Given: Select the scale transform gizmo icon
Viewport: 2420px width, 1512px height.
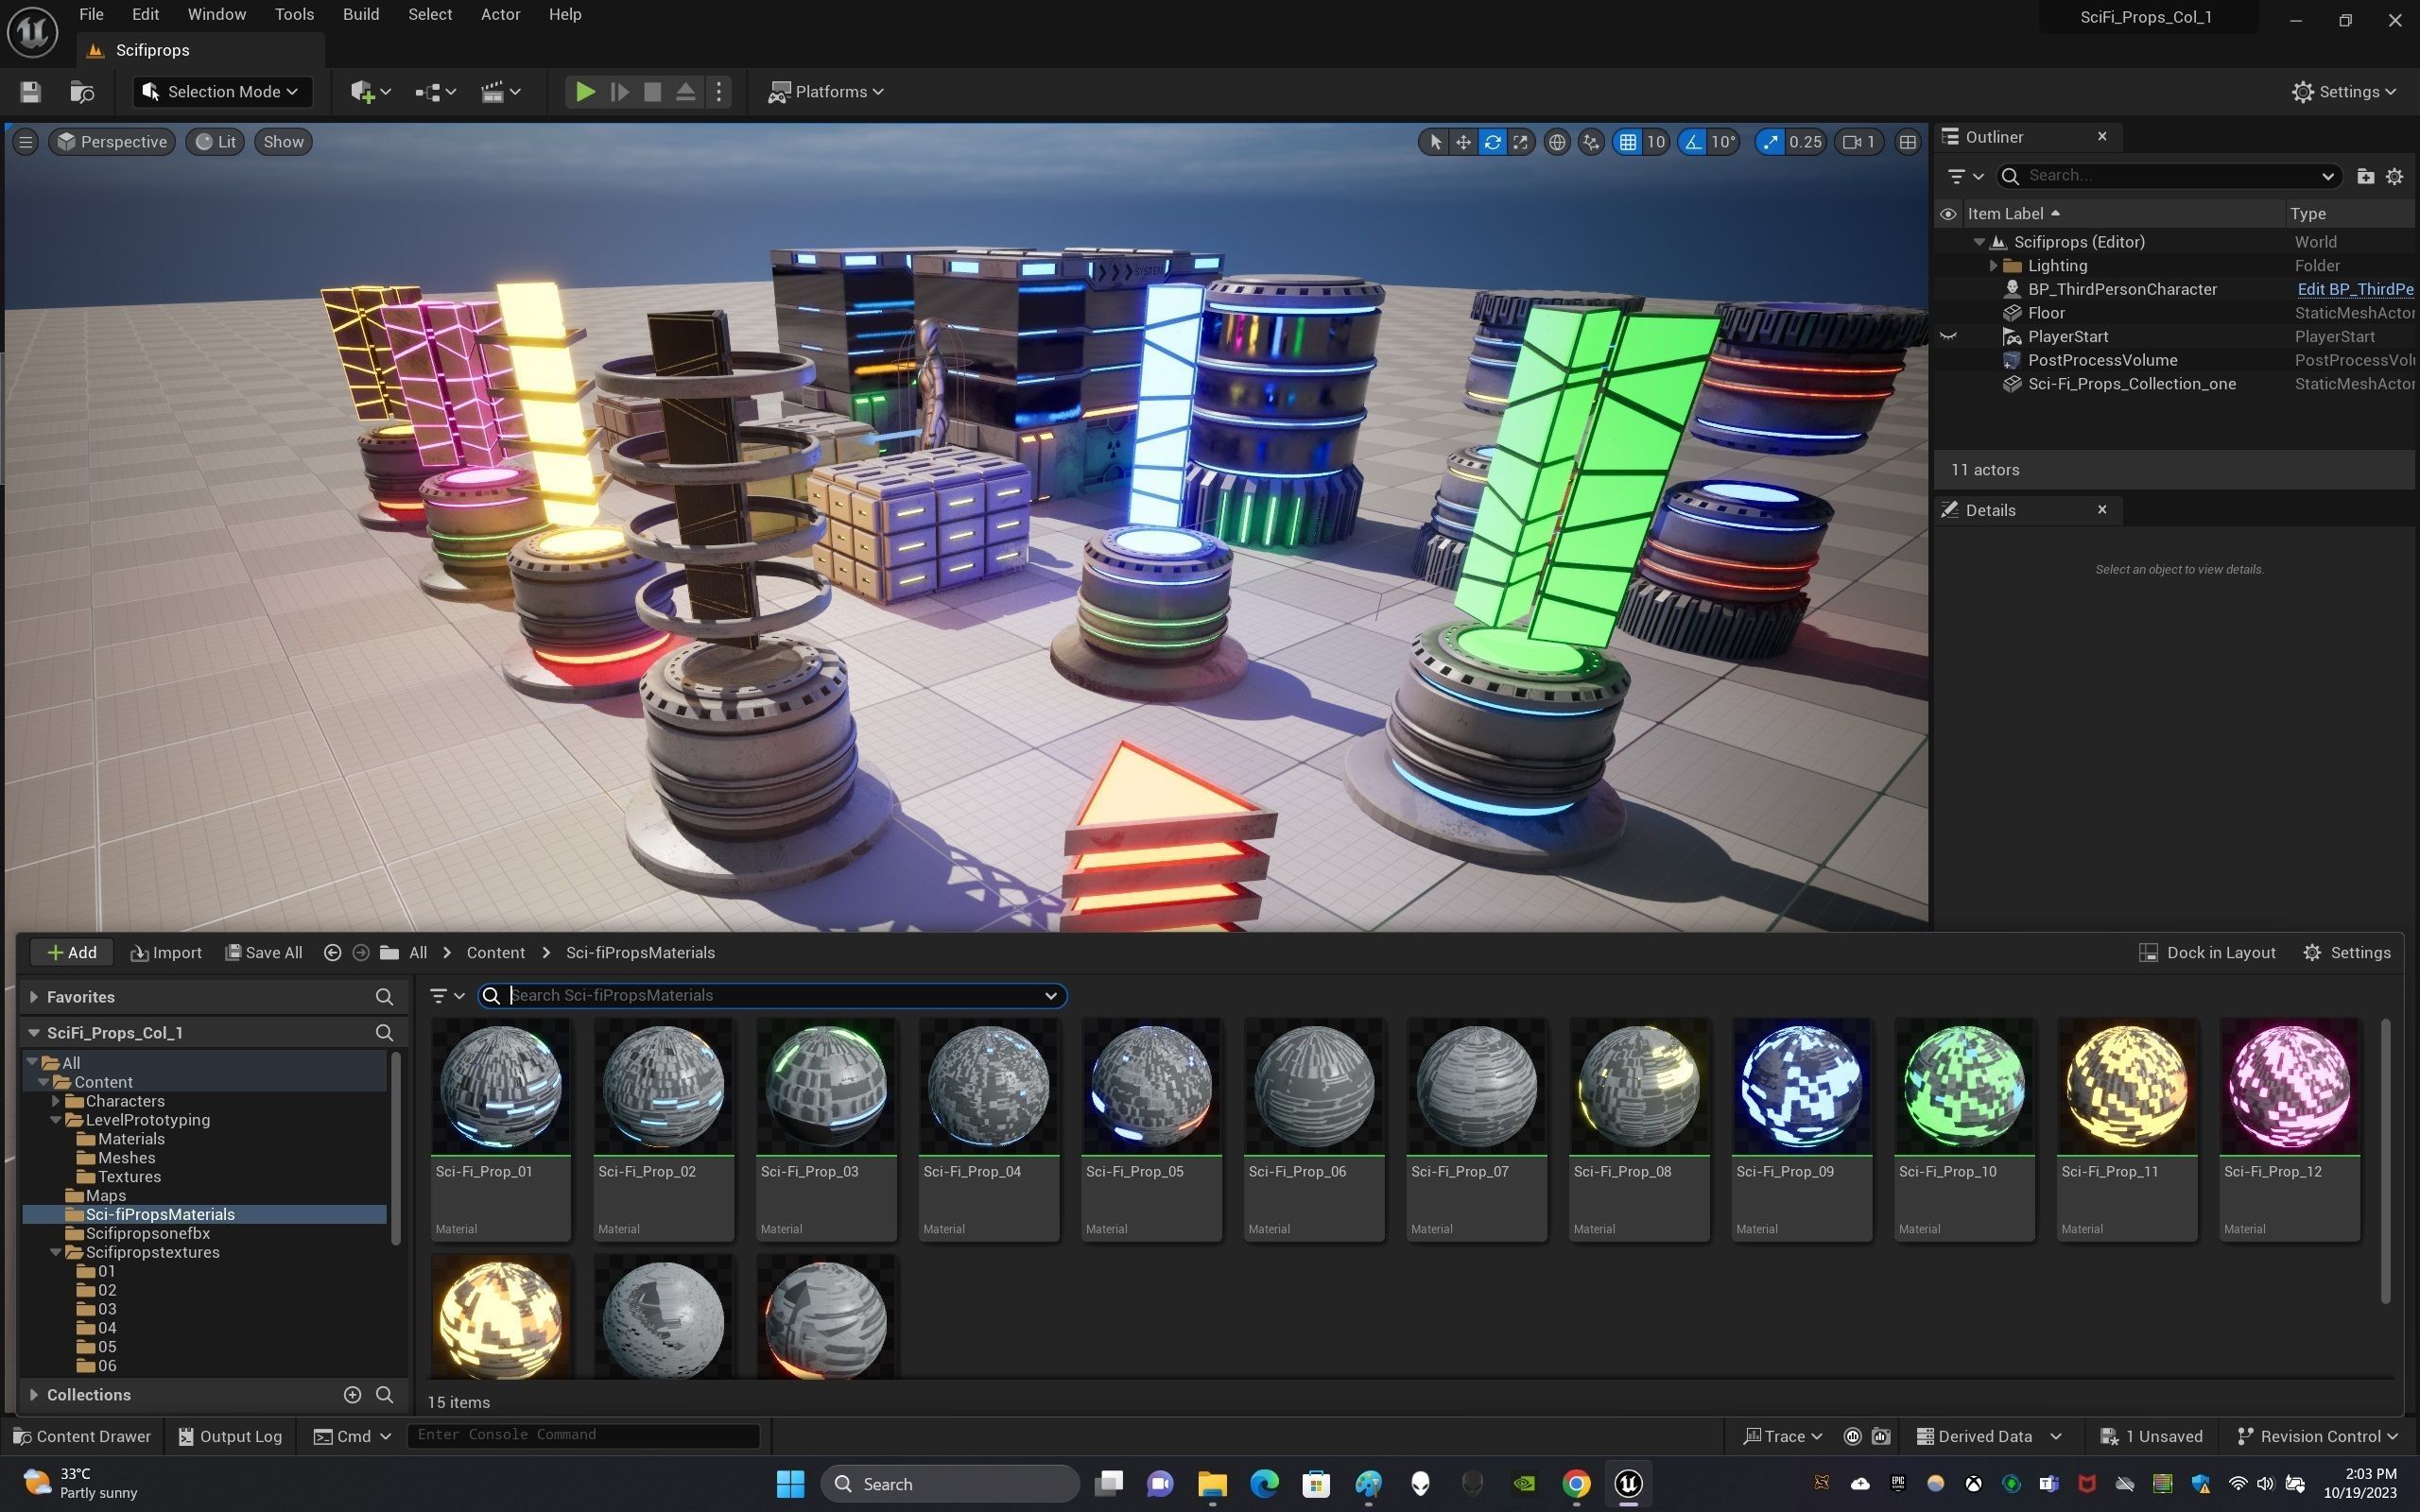Looking at the screenshot, I should coord(1521,142).
